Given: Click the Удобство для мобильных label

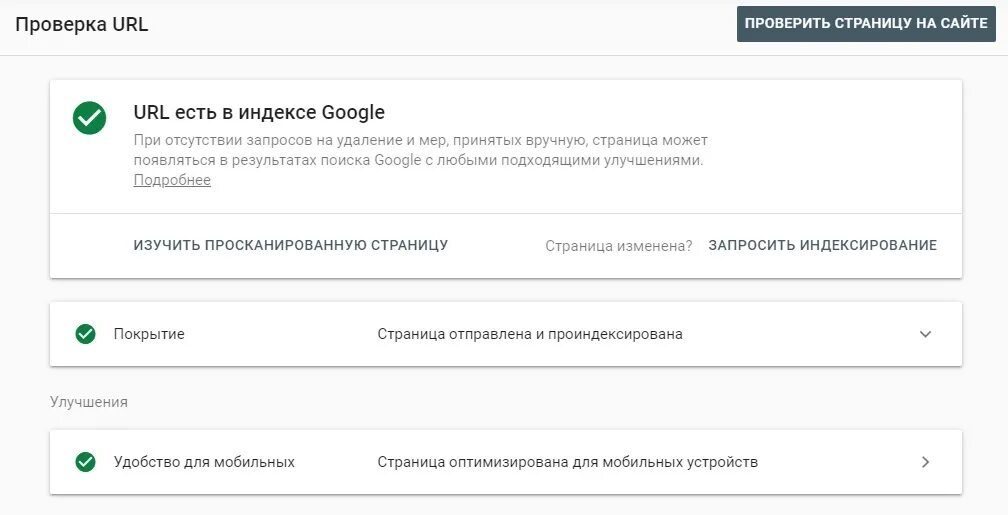Looking at the screenshot, I should pyautogui.click(x=204, y=462).
